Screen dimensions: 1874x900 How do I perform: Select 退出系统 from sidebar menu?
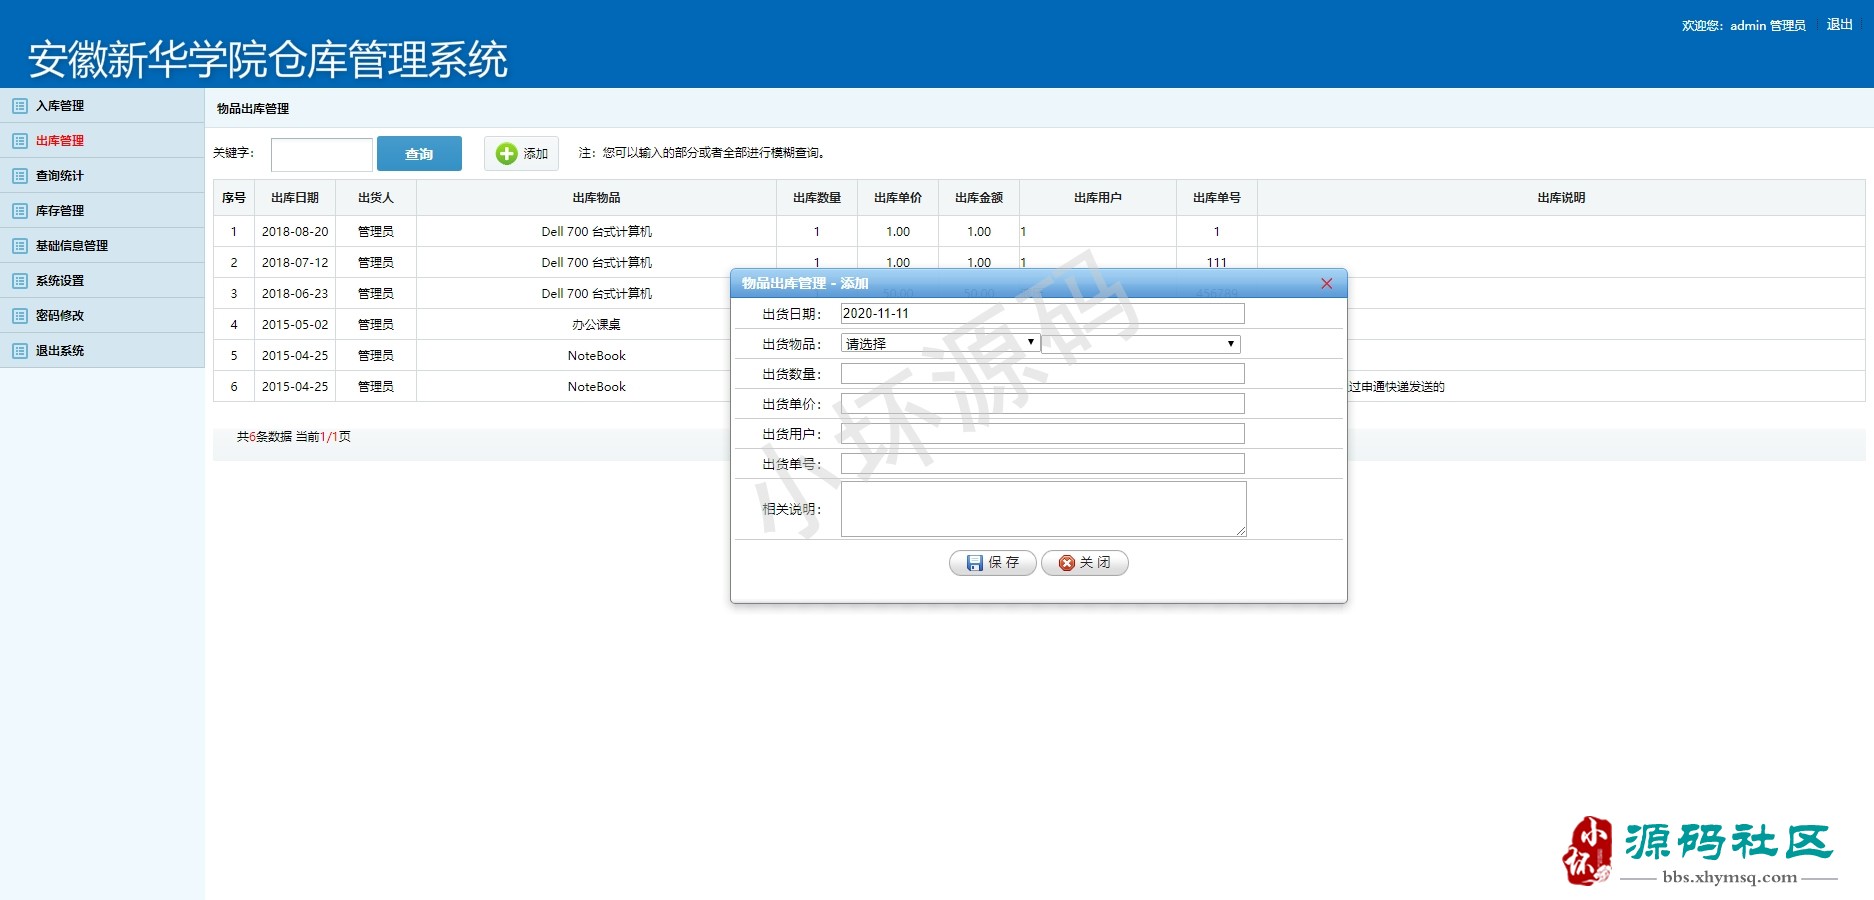[60, 351]
